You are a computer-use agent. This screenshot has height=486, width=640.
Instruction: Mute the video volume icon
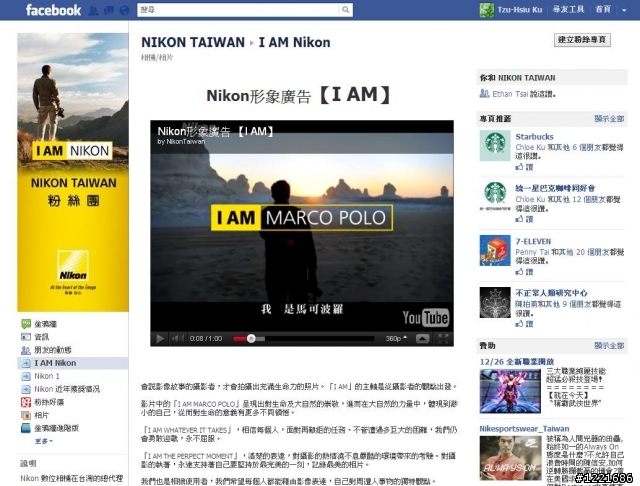pos(177,338)
